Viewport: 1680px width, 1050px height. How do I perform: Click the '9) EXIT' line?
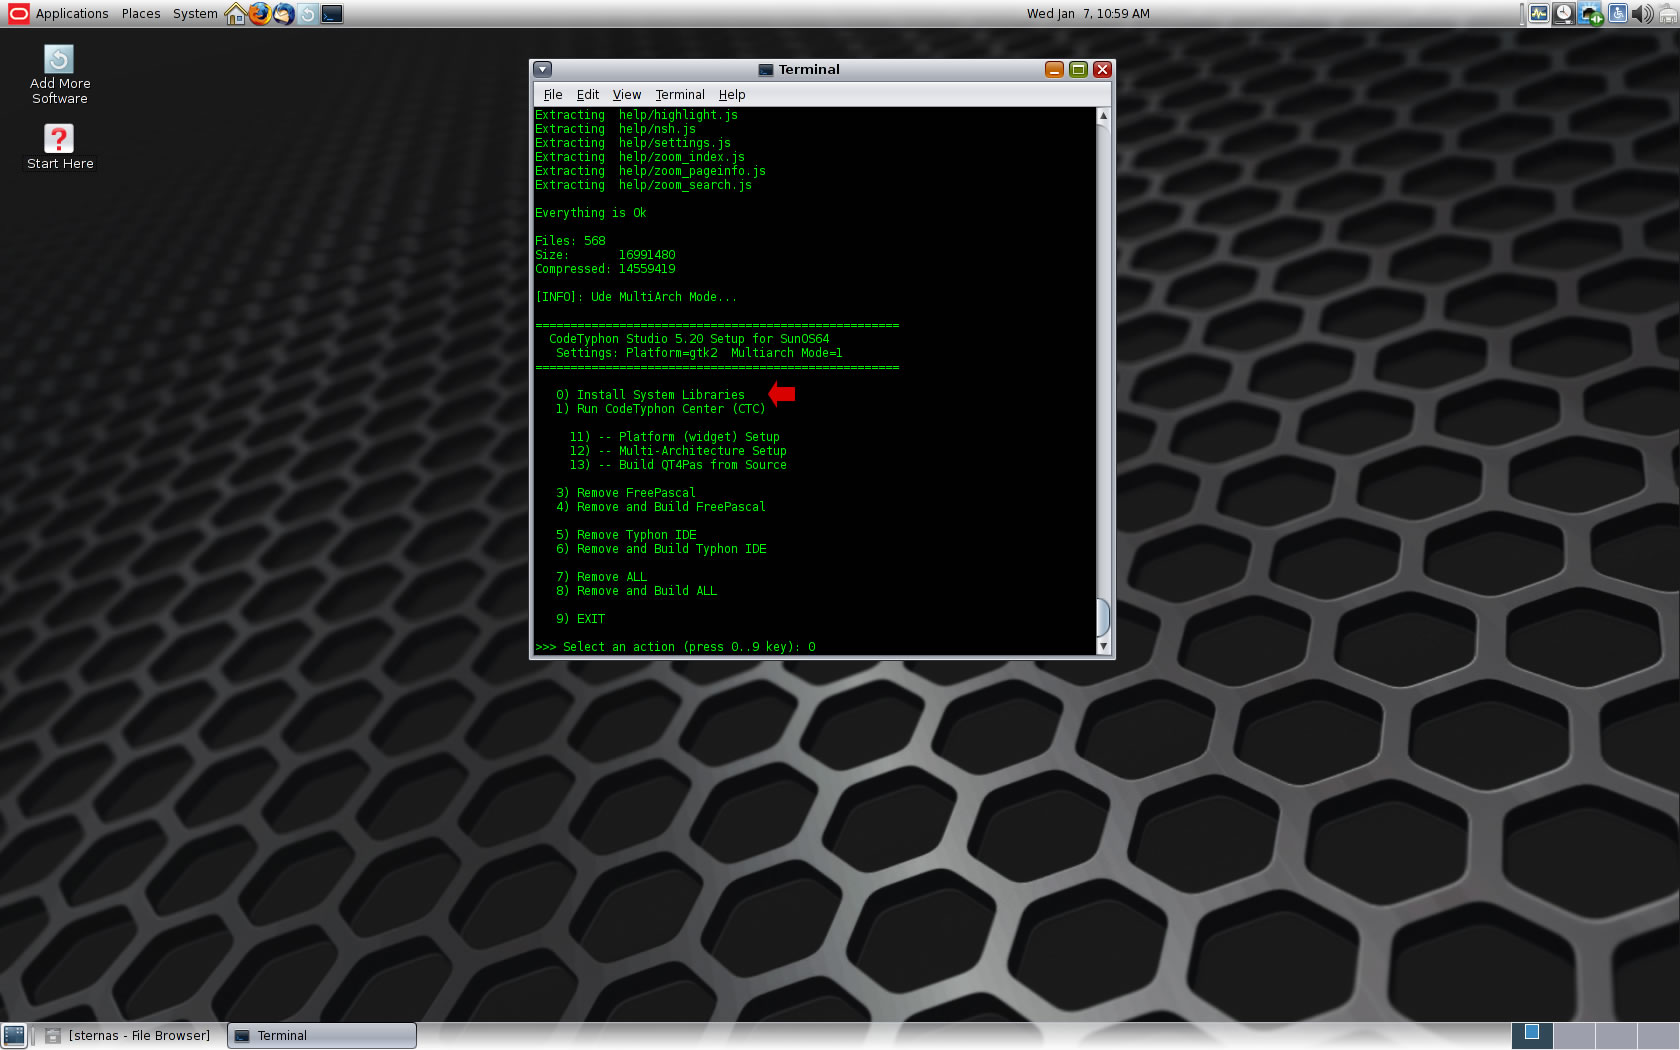(580, 619)
